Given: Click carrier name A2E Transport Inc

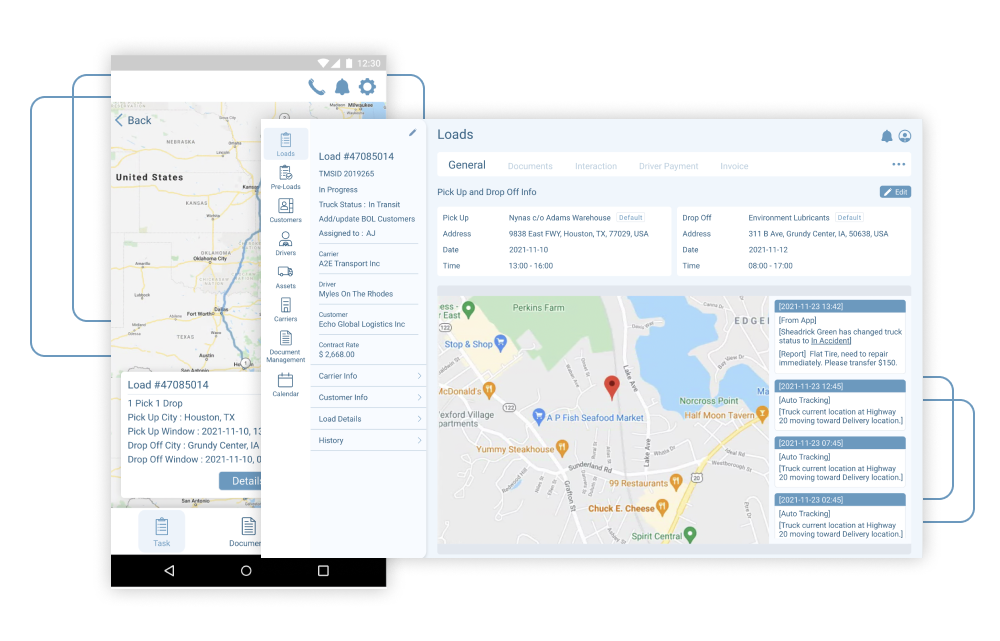Looking at the screenshot, I should pyautogui.click(x=349, y=263).
